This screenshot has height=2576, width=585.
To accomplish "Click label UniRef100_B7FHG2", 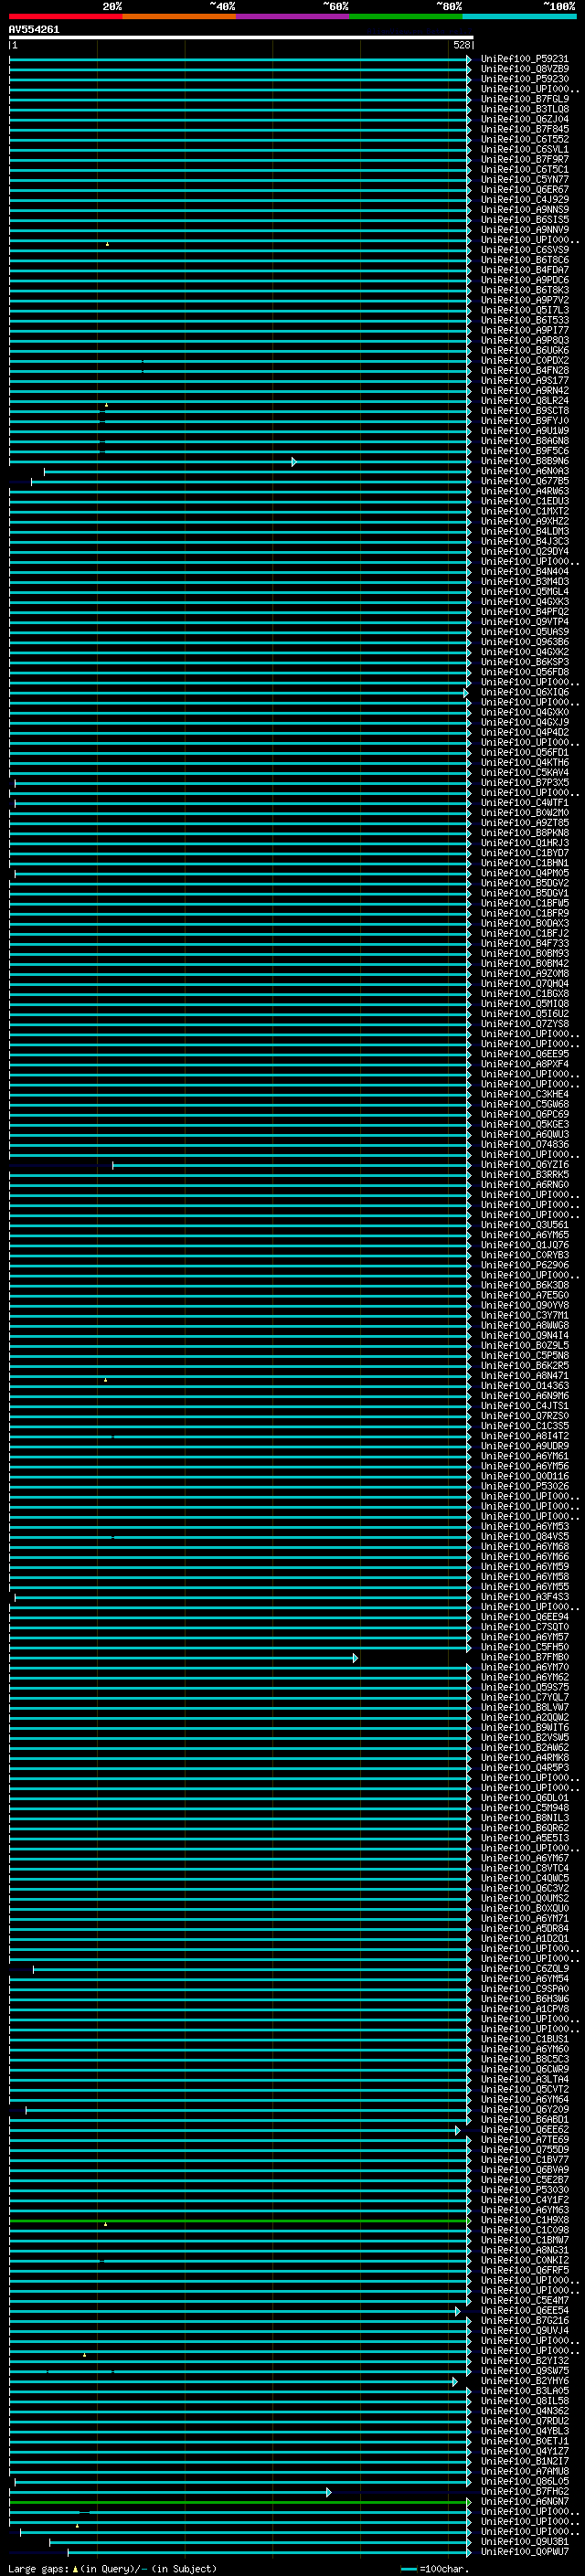I will (x=524, y=2492).
